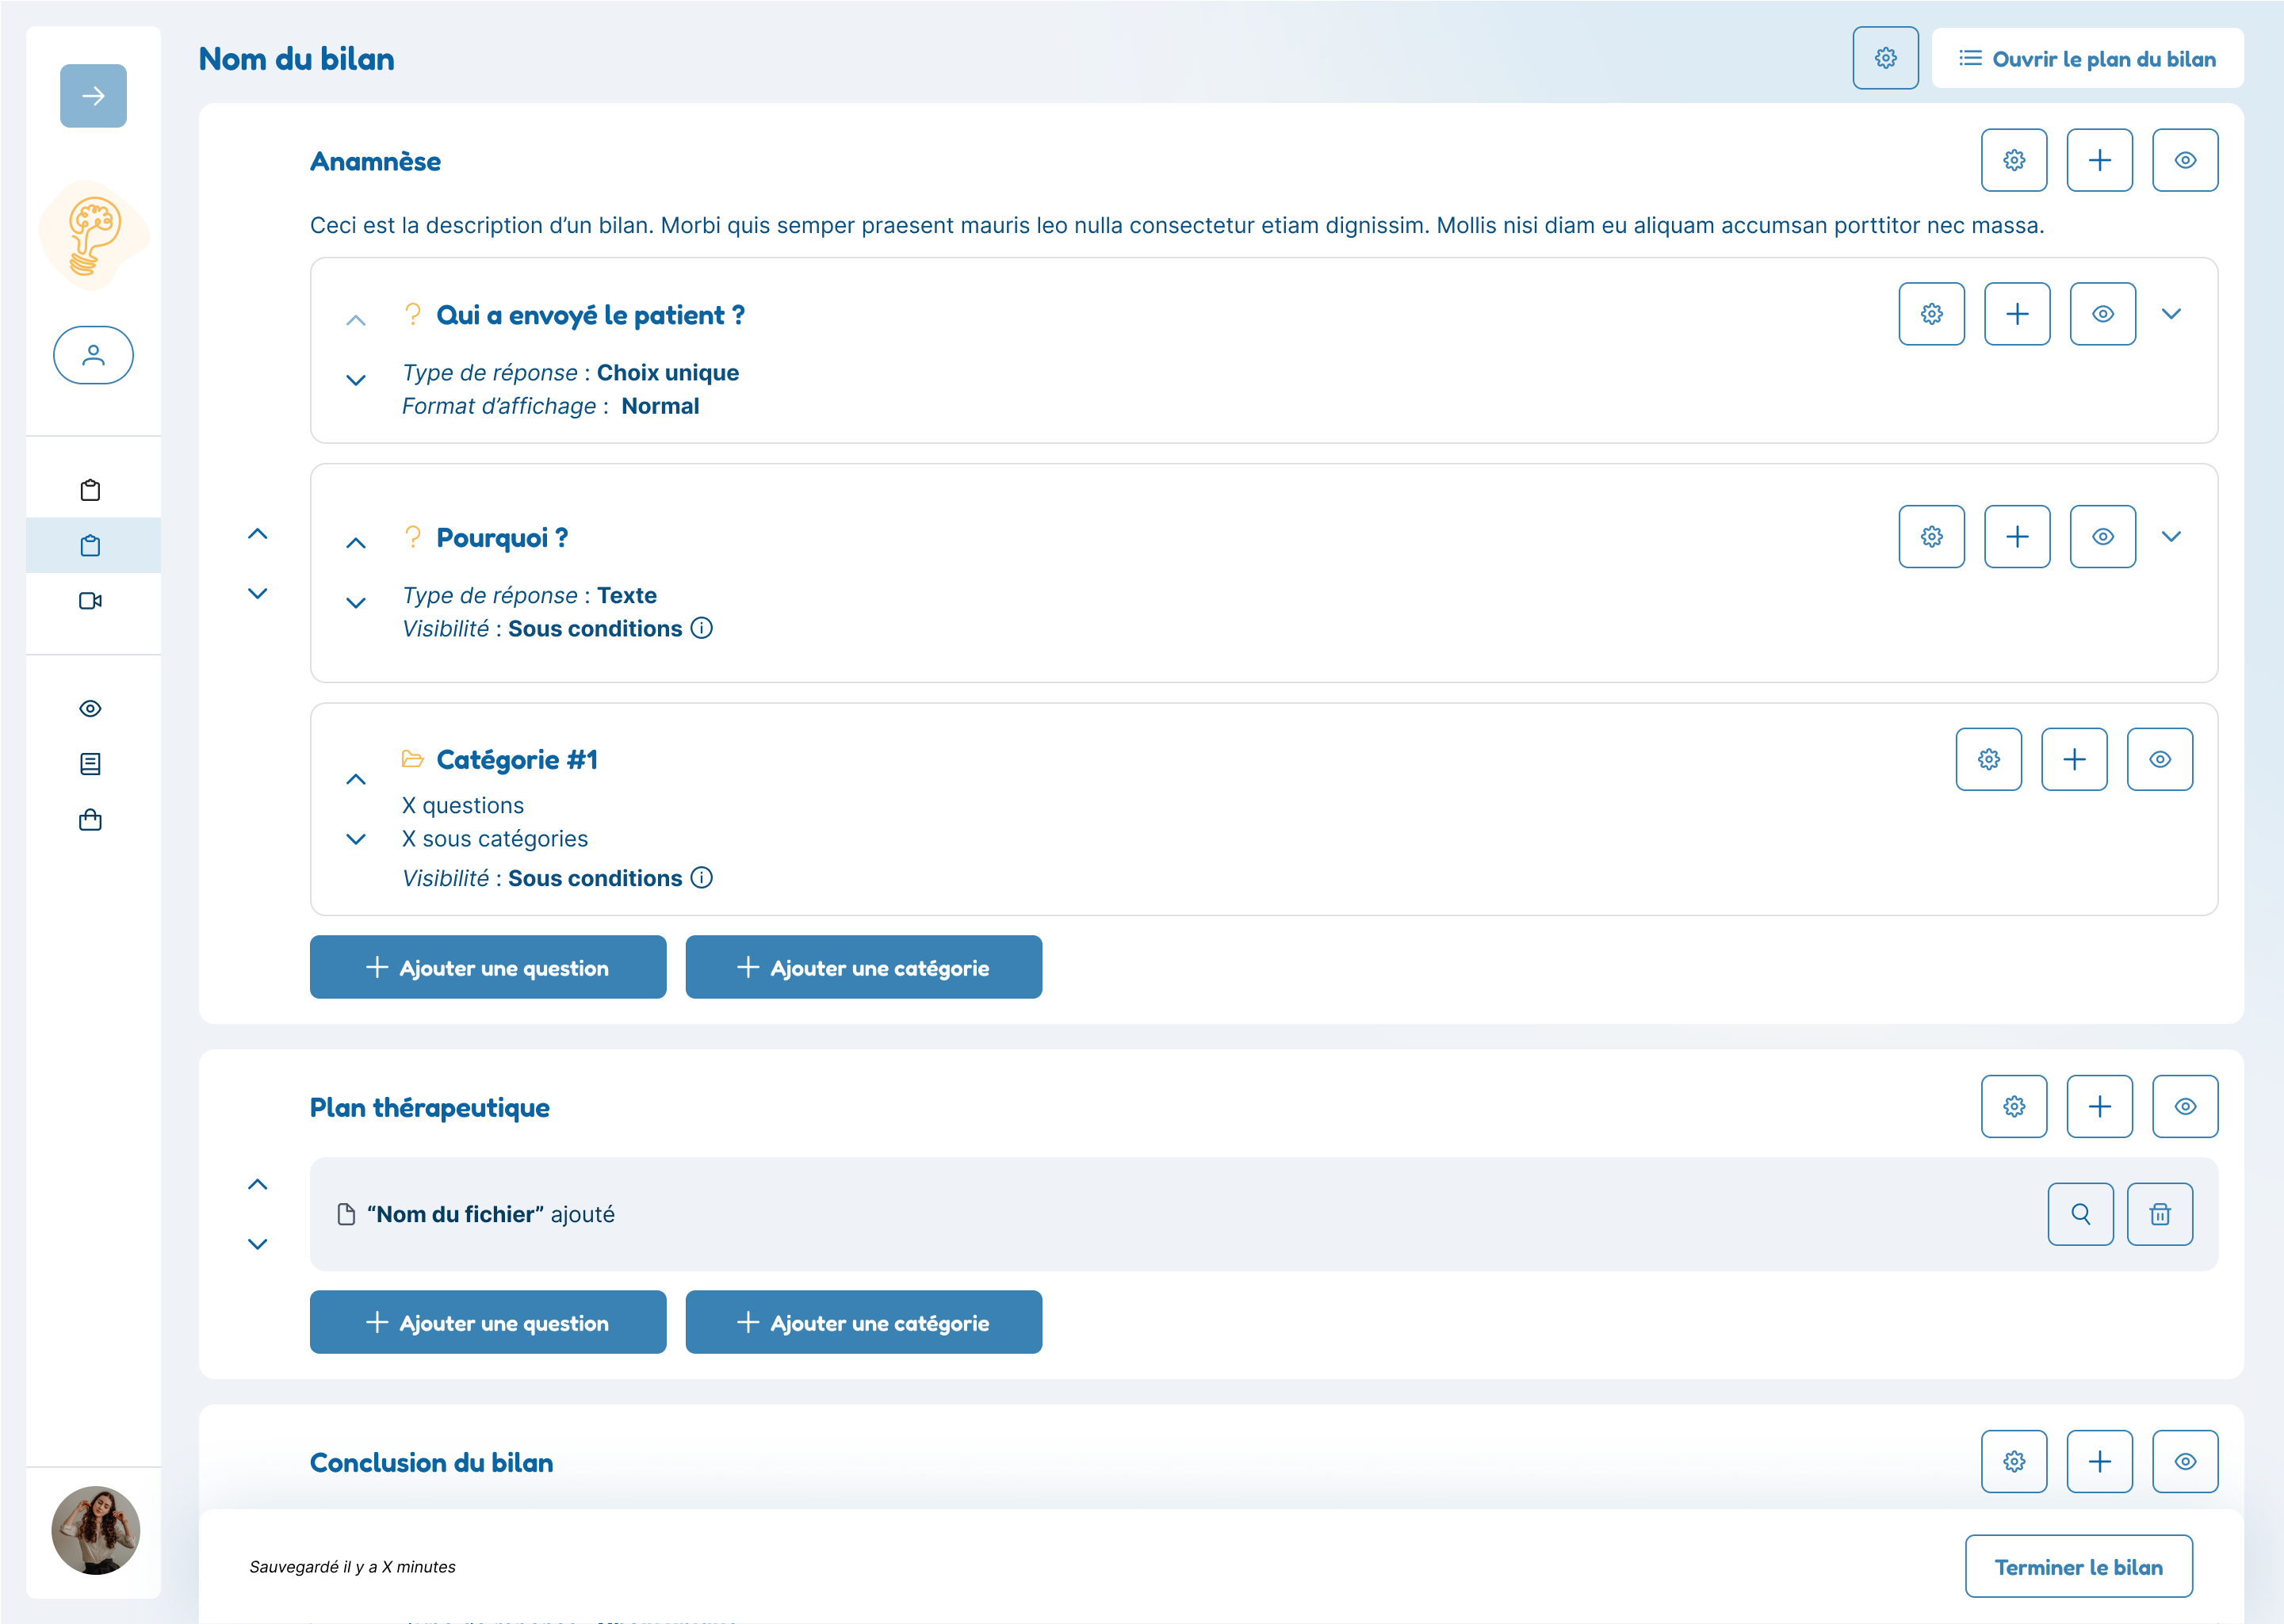Toggle eye icon for Catégorie #1
This screenshot has width=2284, height=1624.
(x=2159, y=760)
